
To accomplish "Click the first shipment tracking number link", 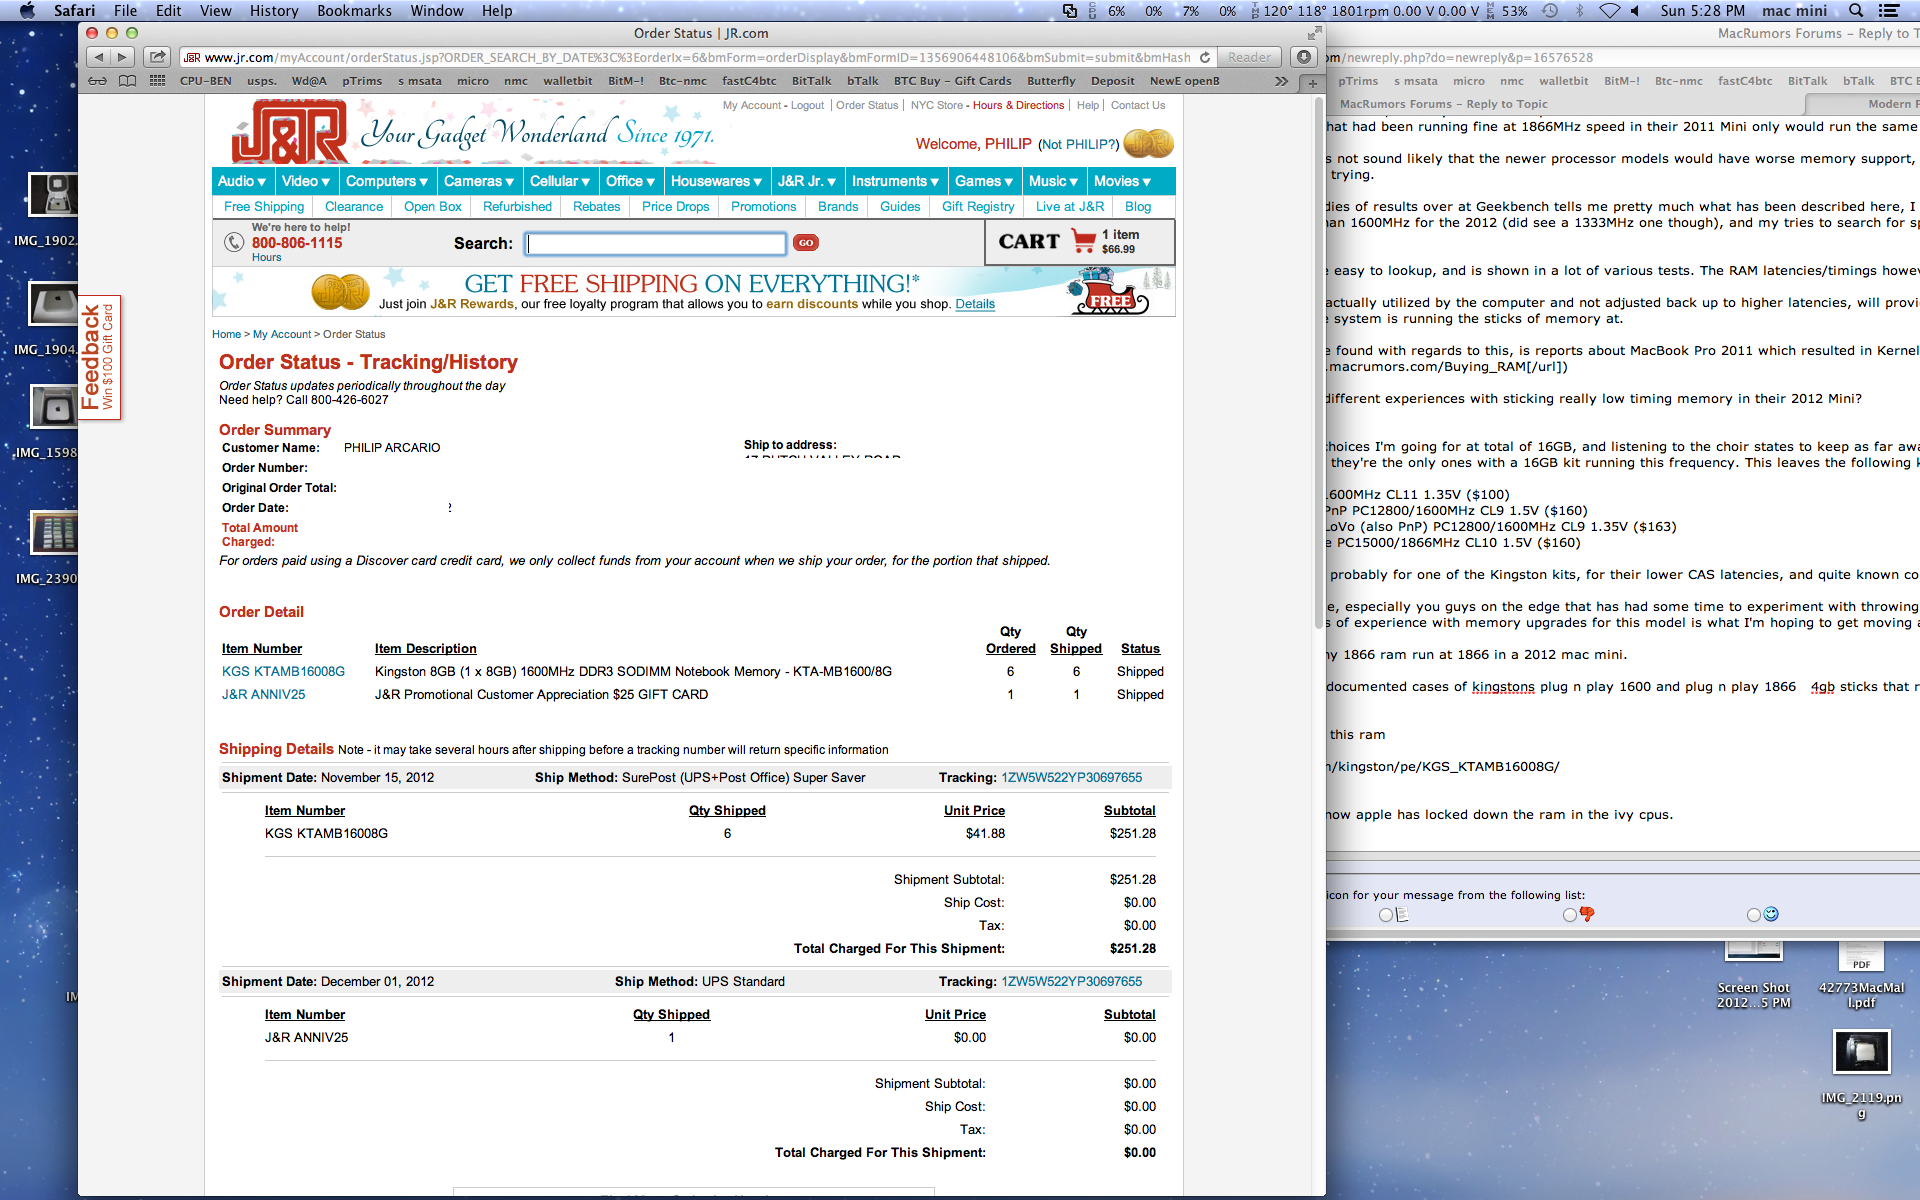I will pyautogui.click(x=1071, y=778).
